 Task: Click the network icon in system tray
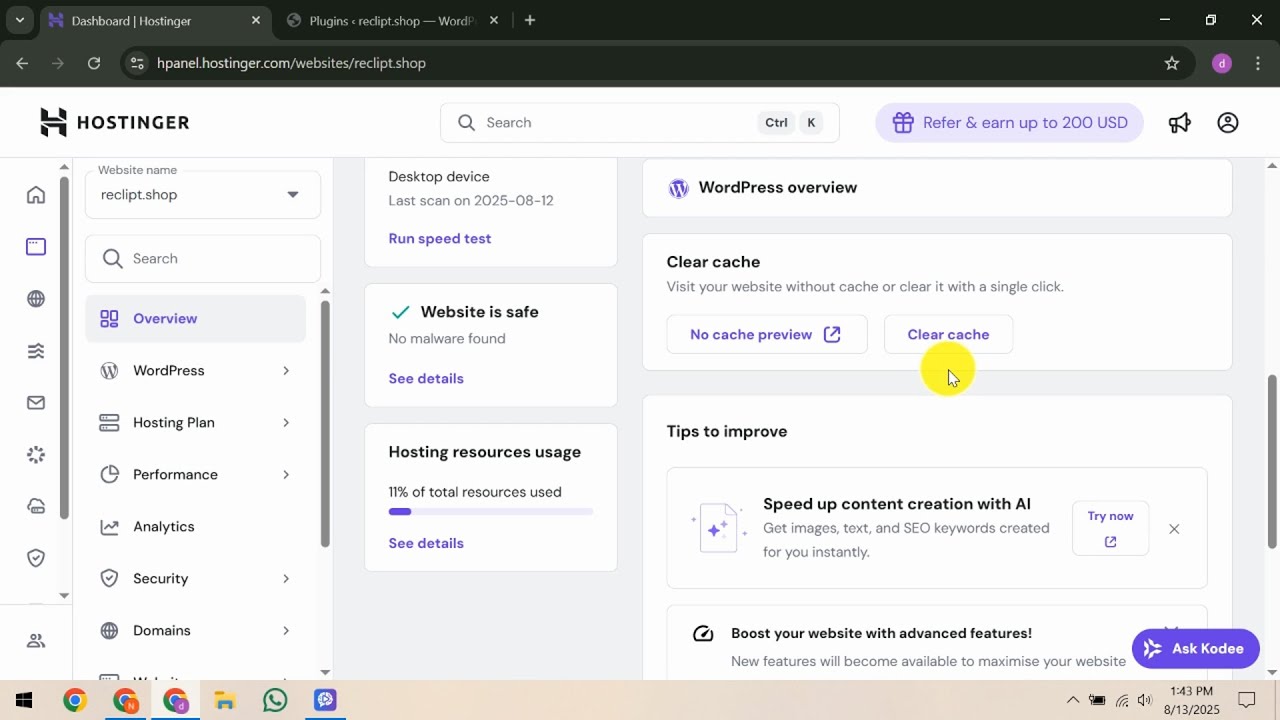click(x=1122, y=700)
